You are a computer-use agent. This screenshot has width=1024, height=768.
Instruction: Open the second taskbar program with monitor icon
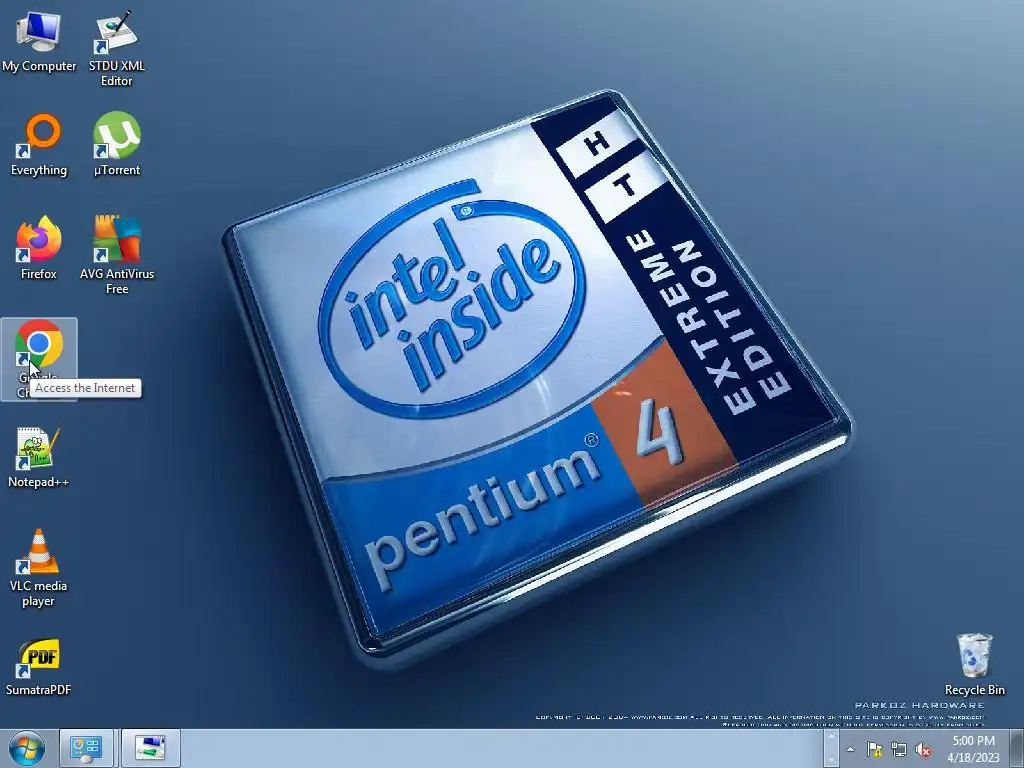150,748
